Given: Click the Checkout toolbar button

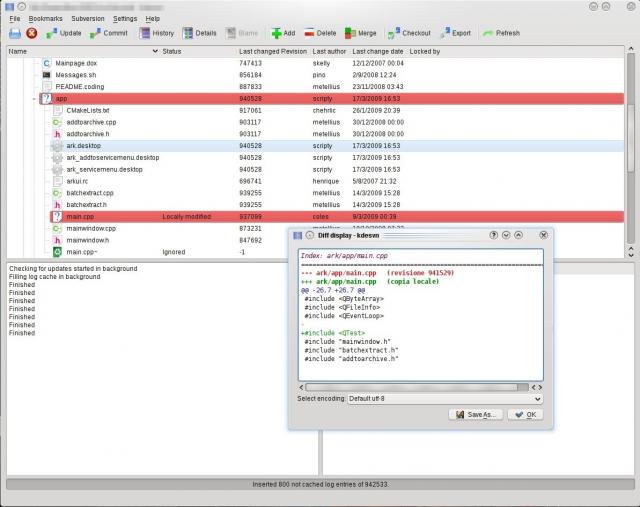Looking at the screenshot, I should click(x=409, y=33).
